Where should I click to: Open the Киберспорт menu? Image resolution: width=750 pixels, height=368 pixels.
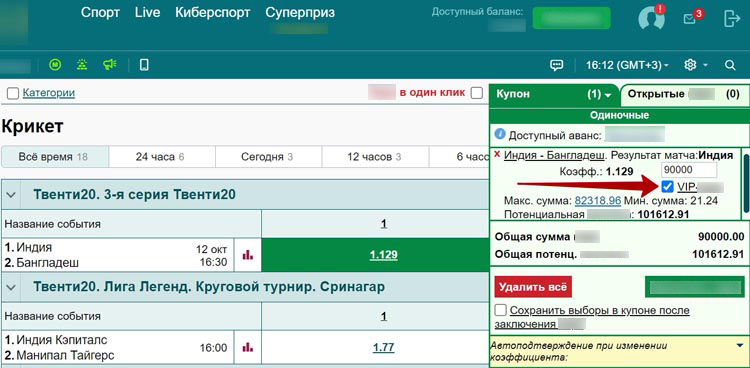[x=213, y=13]
